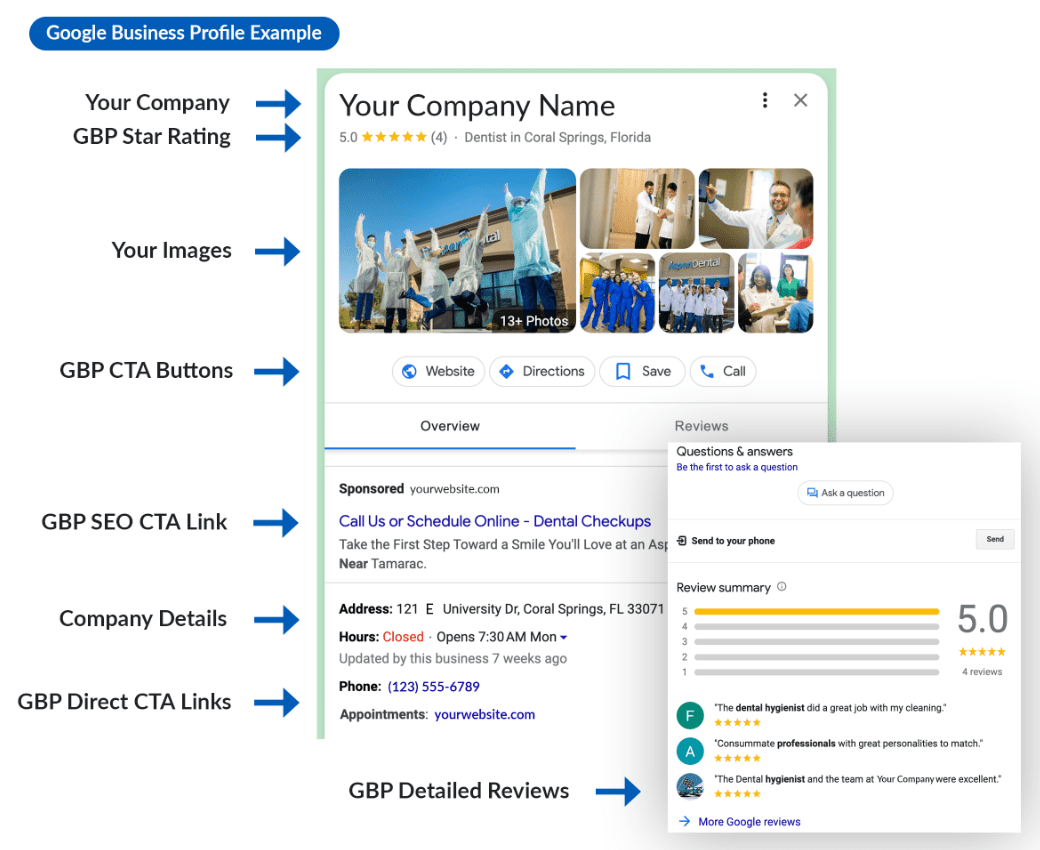Click the team at Your Company review text
The image size is (1040, 850).
pos(858,779)
